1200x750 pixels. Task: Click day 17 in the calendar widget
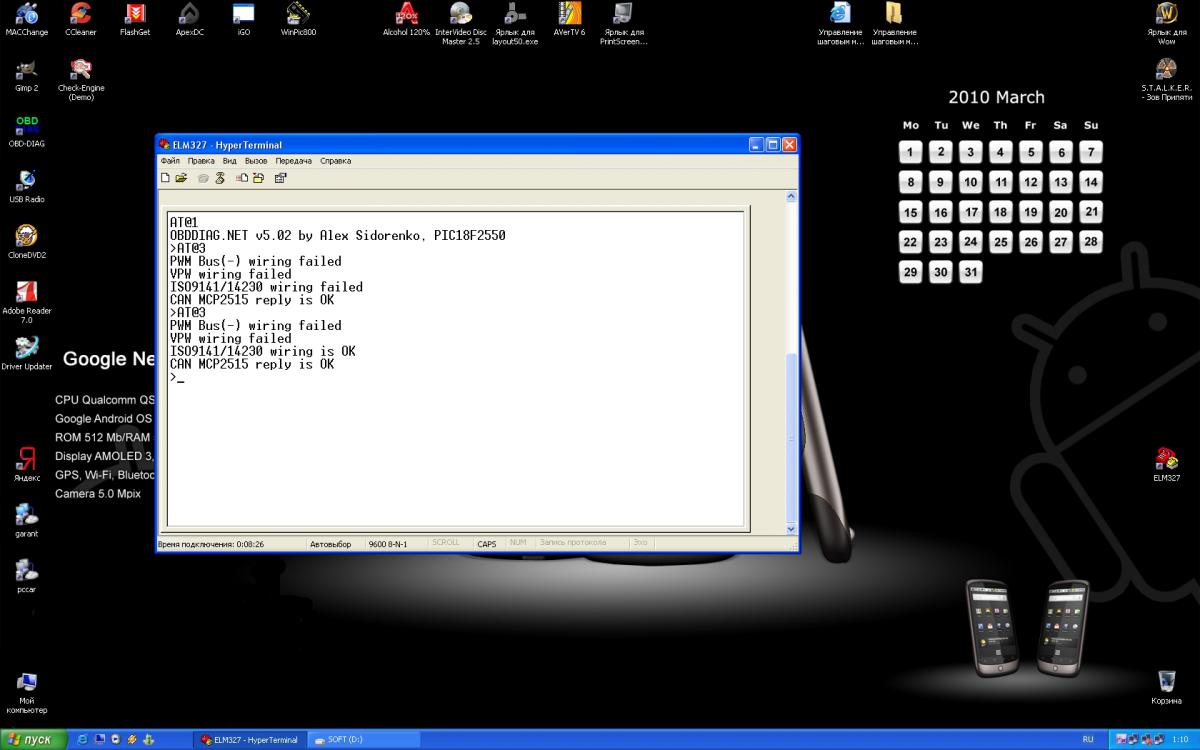[970, 212]
